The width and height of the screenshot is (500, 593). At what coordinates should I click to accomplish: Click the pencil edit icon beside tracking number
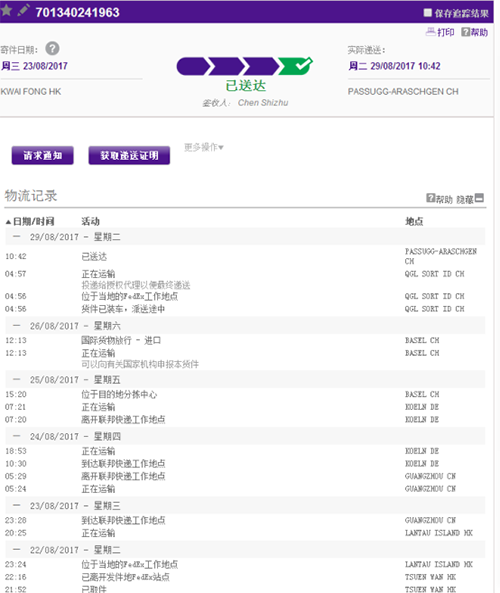coord(23,10)
